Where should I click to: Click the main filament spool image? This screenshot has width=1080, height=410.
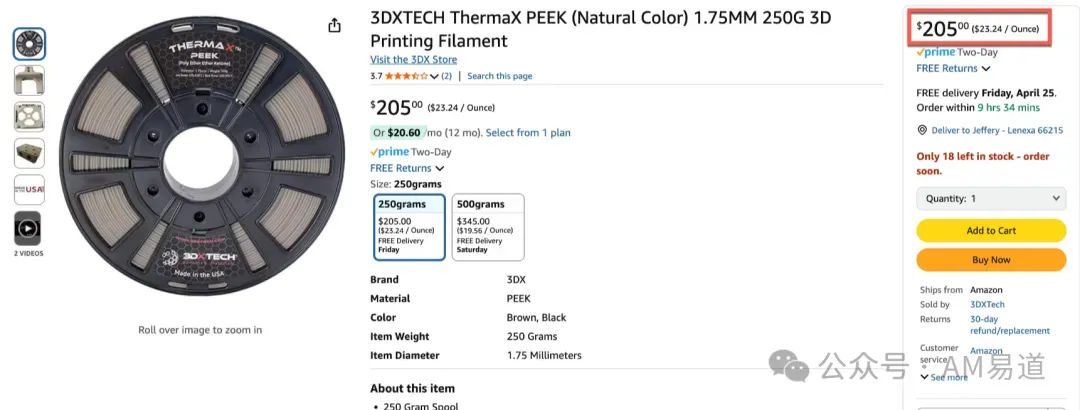coord(201,157)
